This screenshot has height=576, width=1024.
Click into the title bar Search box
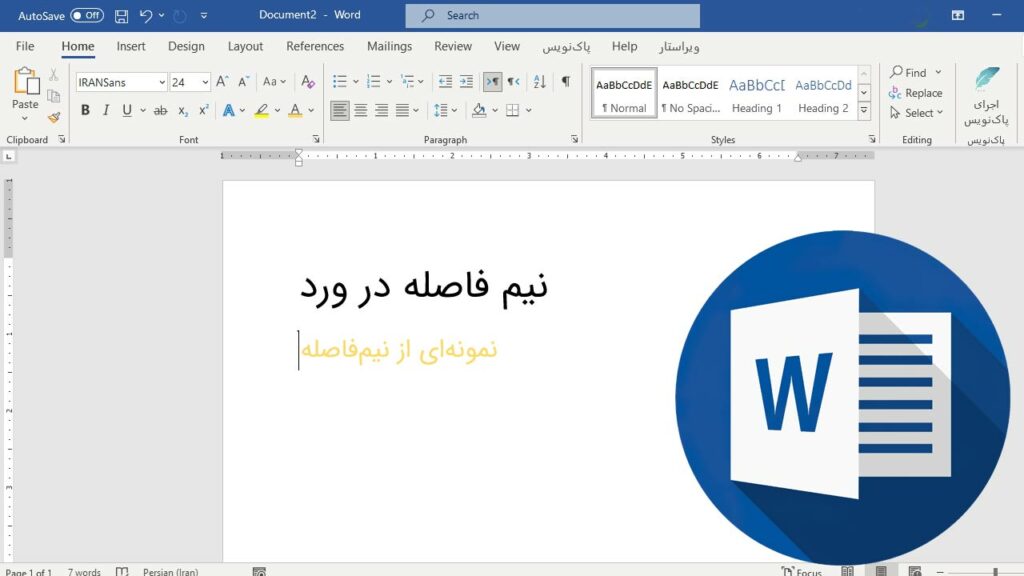(x=552, y=16)
